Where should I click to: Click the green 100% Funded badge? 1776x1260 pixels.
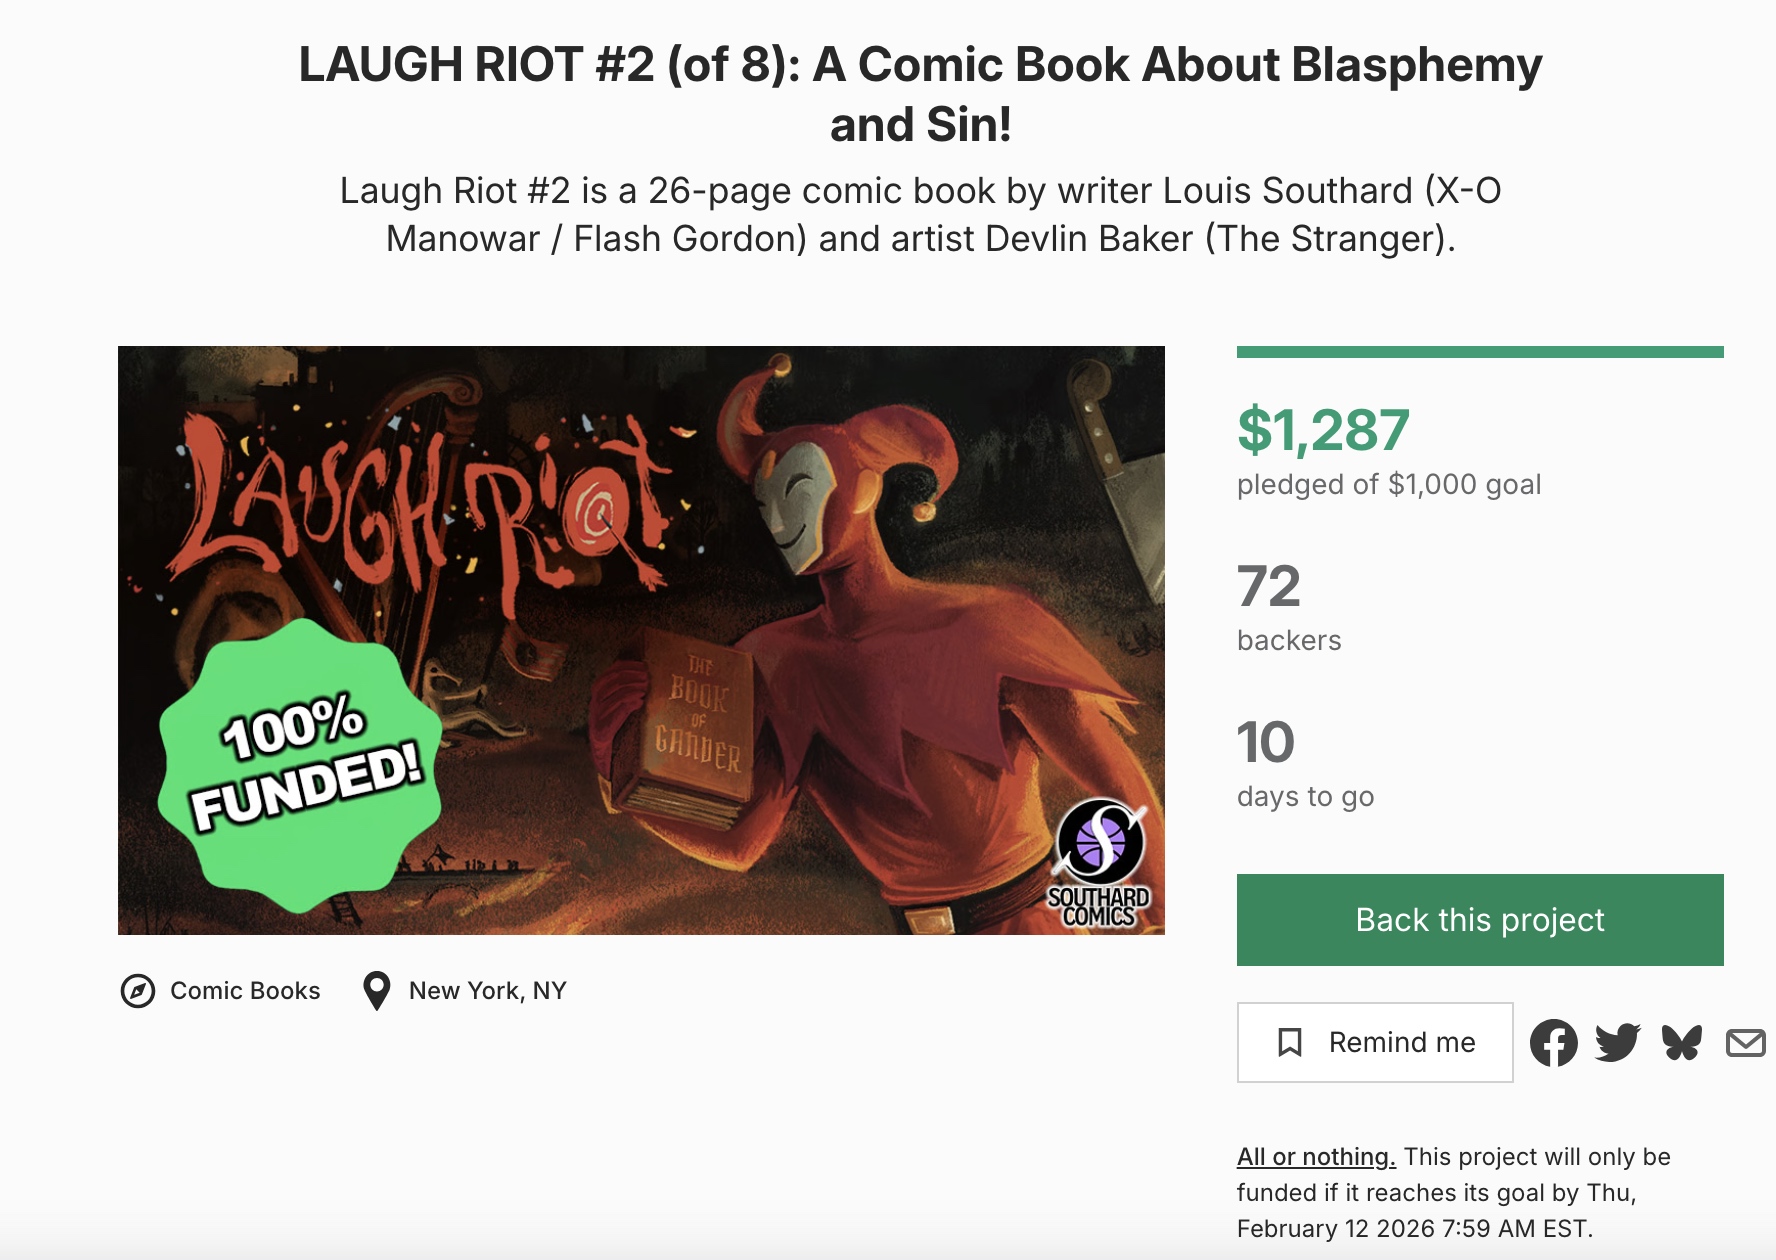(300, 765)
